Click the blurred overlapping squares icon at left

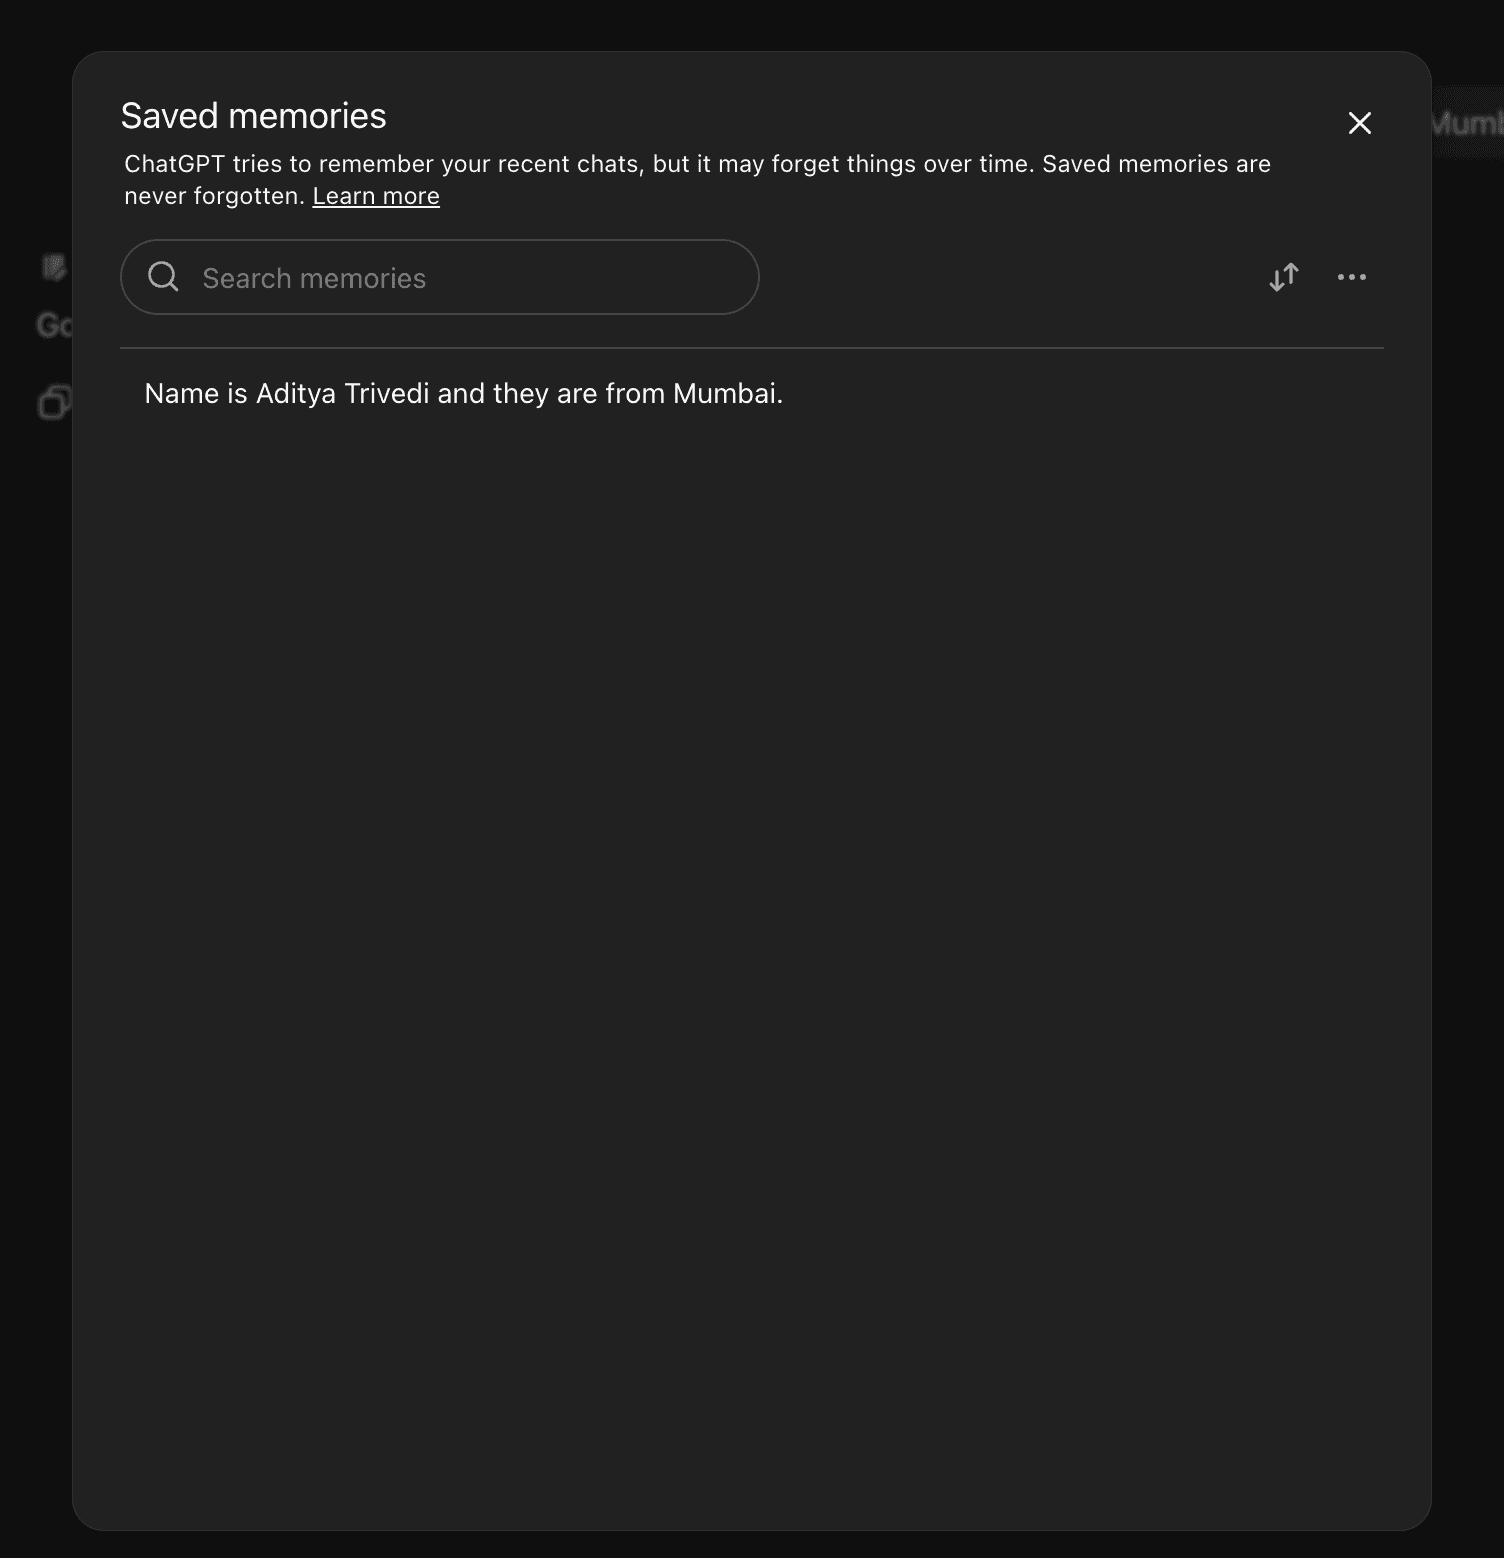[54, 402]
